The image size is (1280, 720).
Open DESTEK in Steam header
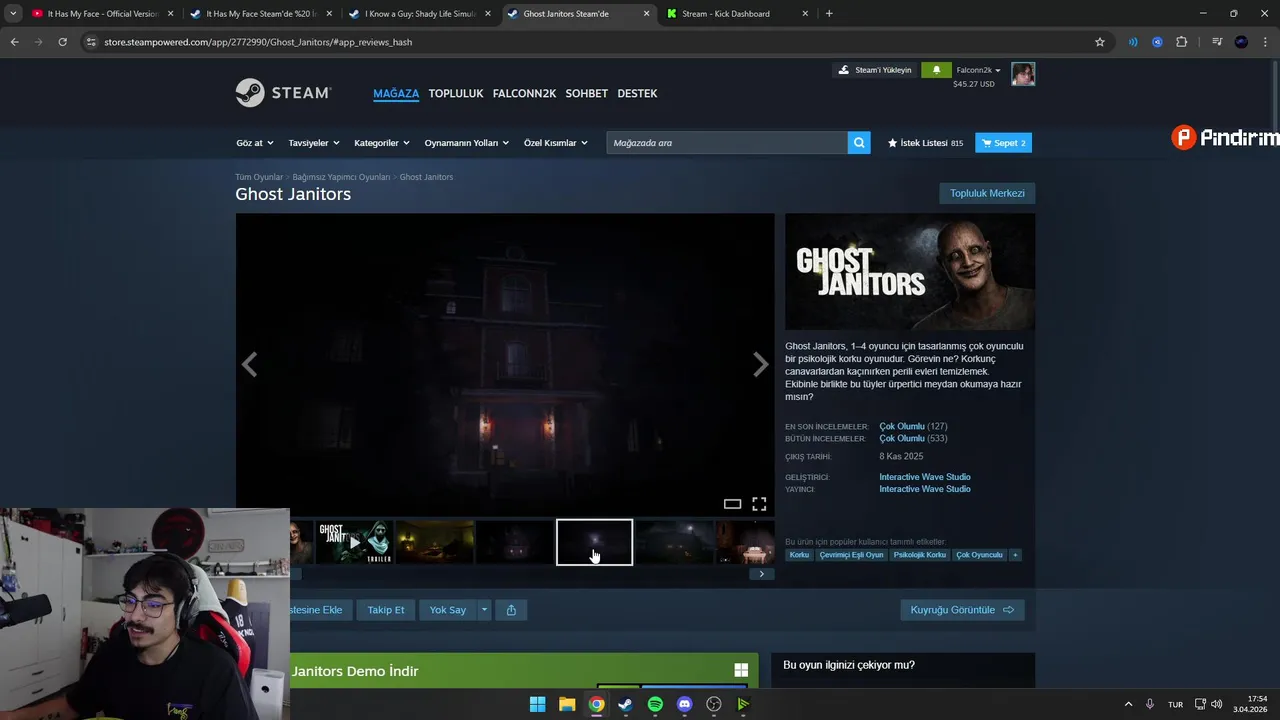click(x=637, y=93)
